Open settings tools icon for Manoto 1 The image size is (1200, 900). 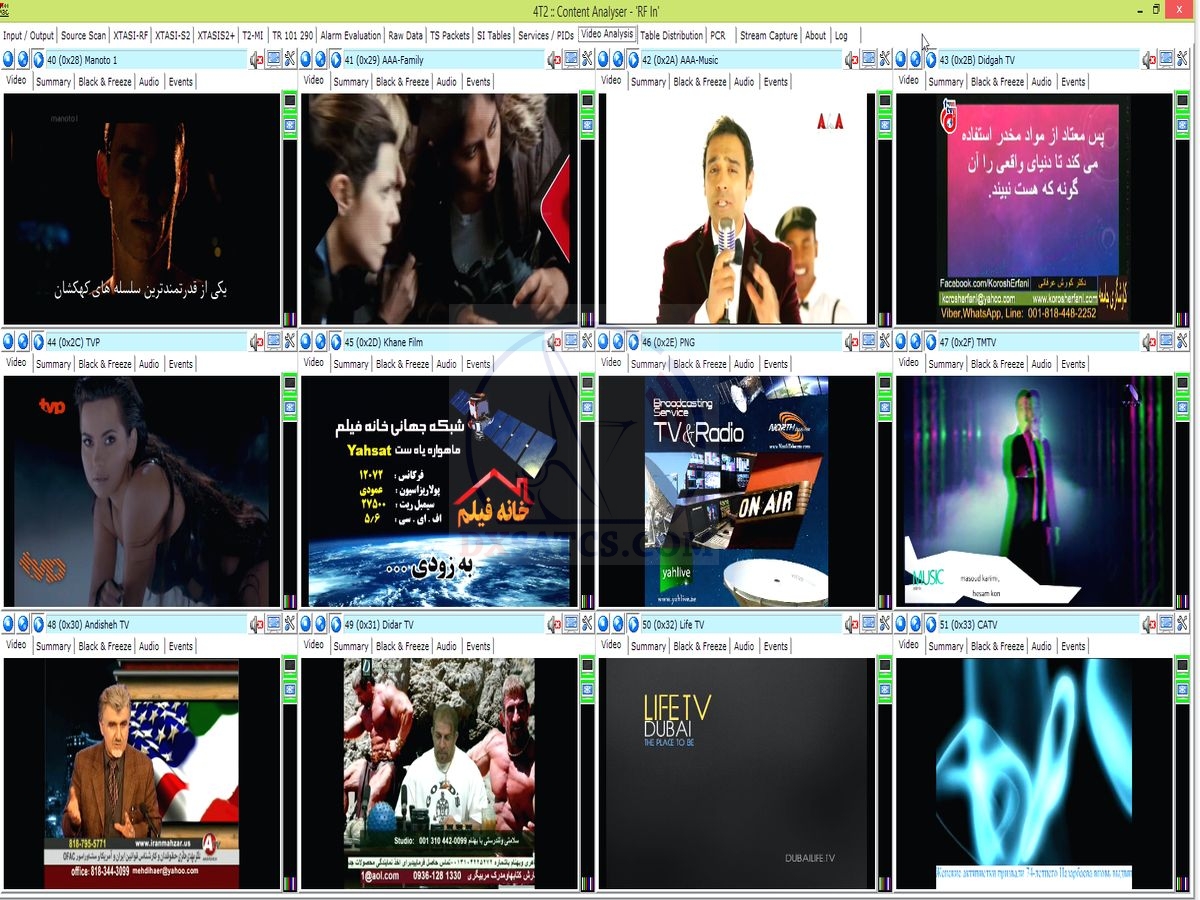[290, 60]
